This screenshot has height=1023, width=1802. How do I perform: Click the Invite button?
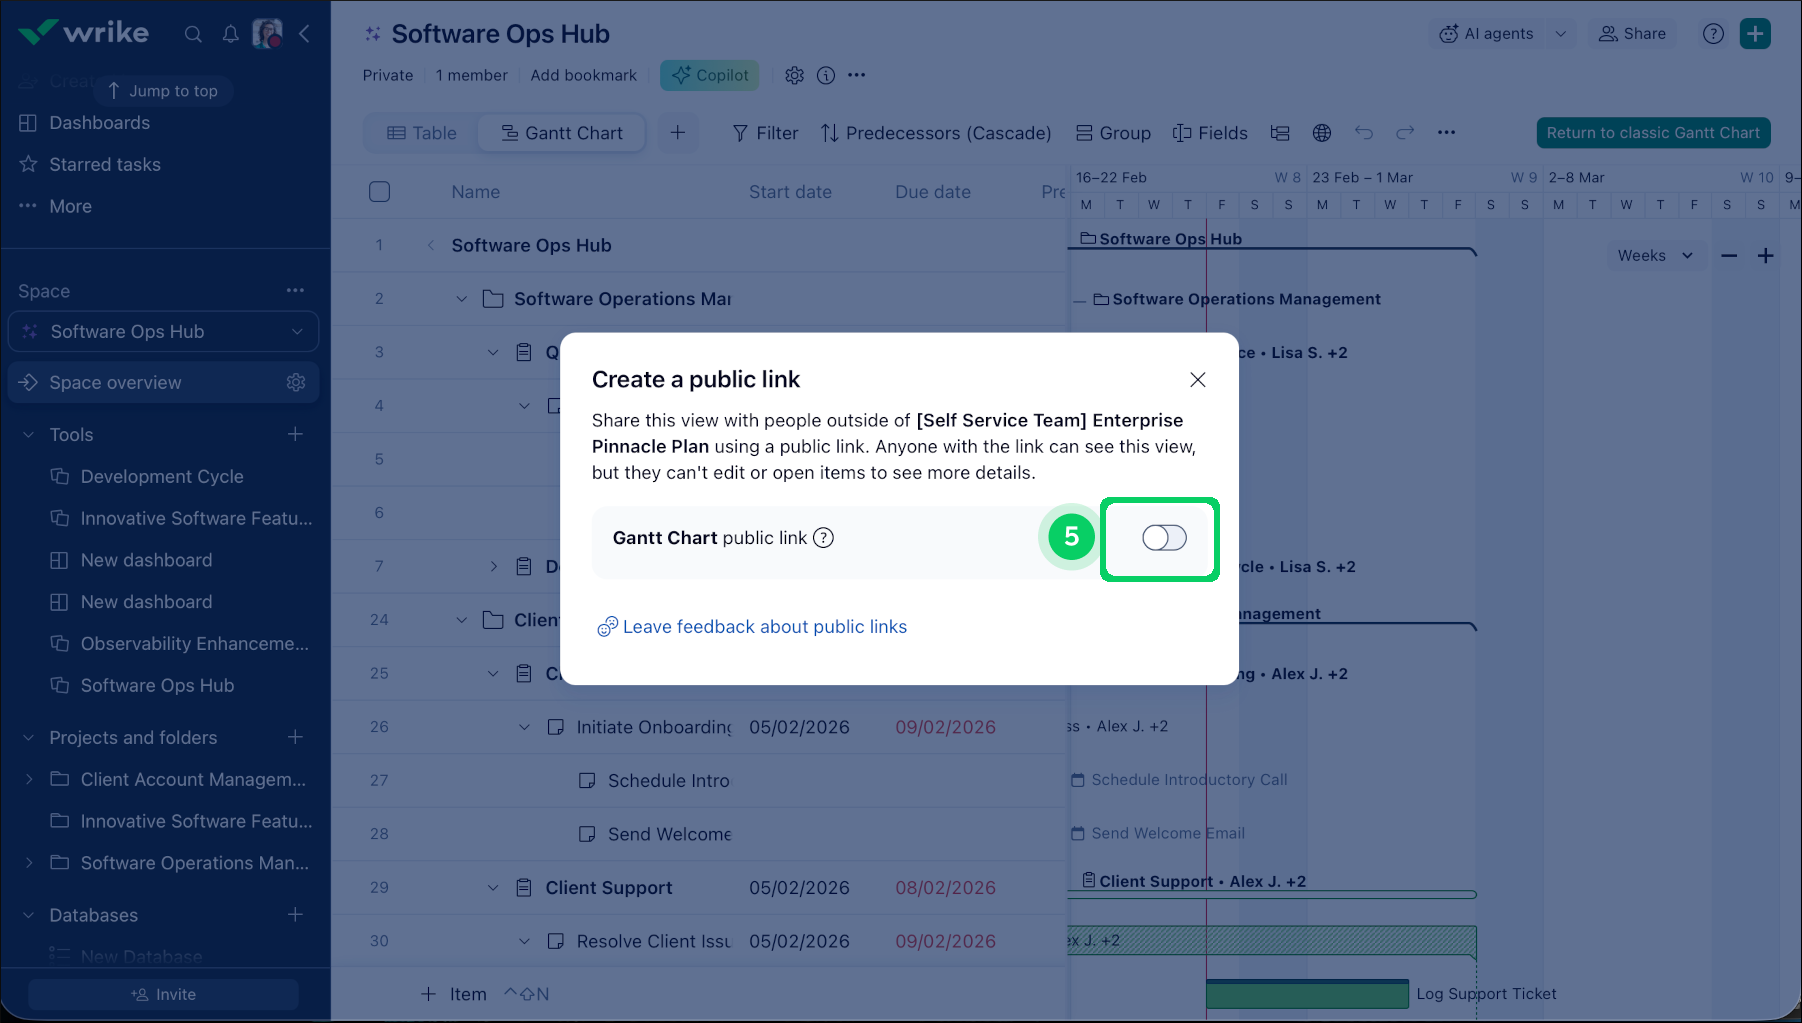point(163,994)
